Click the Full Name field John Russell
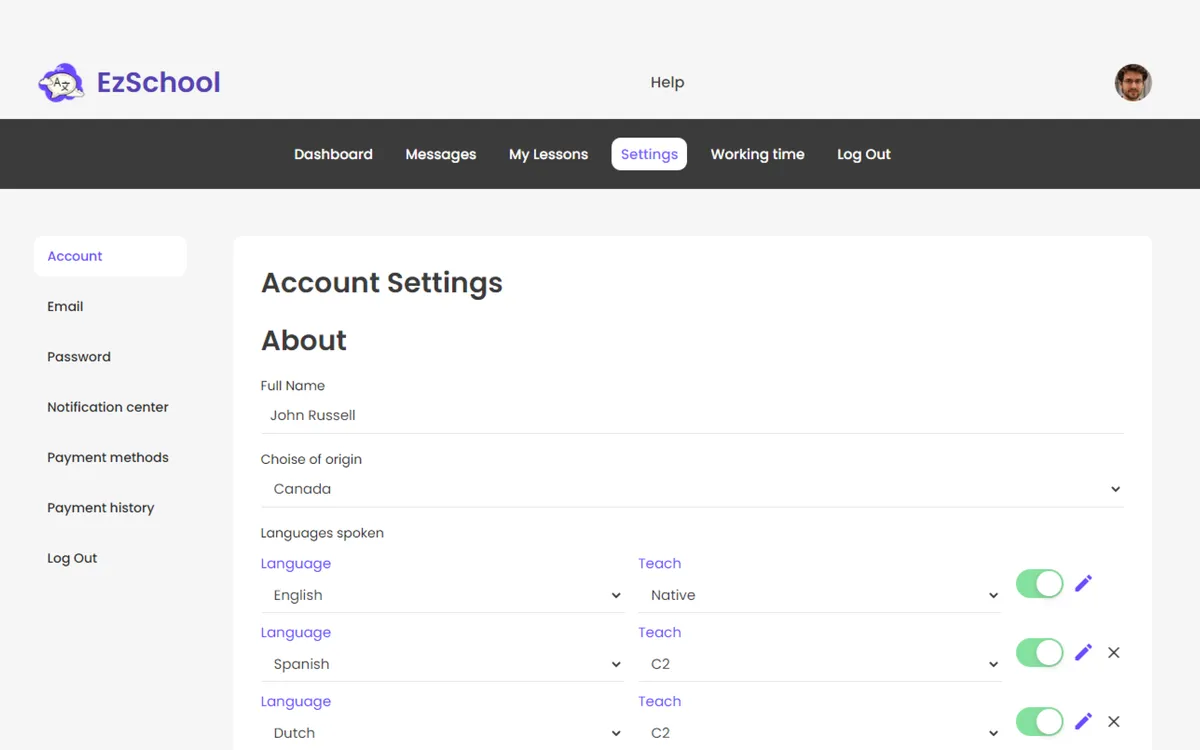1200x750 pixels. click(692, 415)
